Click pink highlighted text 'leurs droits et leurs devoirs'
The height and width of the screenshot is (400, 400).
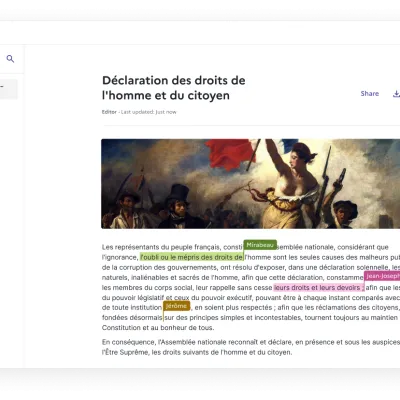click(x=317, y=287)
